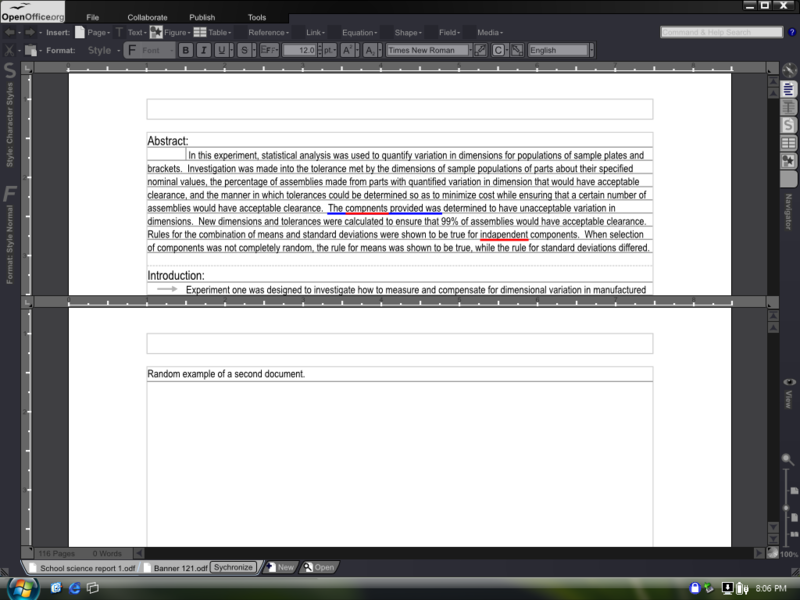Screen dimensions: 800x600
Task: Click the New document button
Action: [279, 567]
